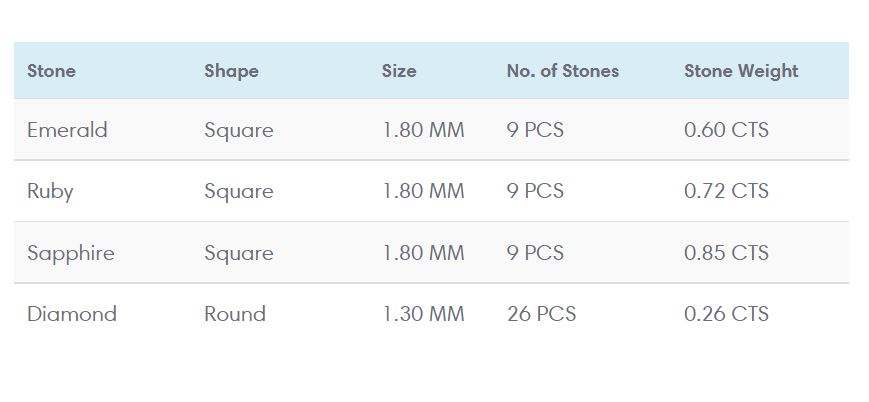The width and height of the screenshot is (869, 402).
Task: Select the Emerald stone cell
Action: pos(67,130)
